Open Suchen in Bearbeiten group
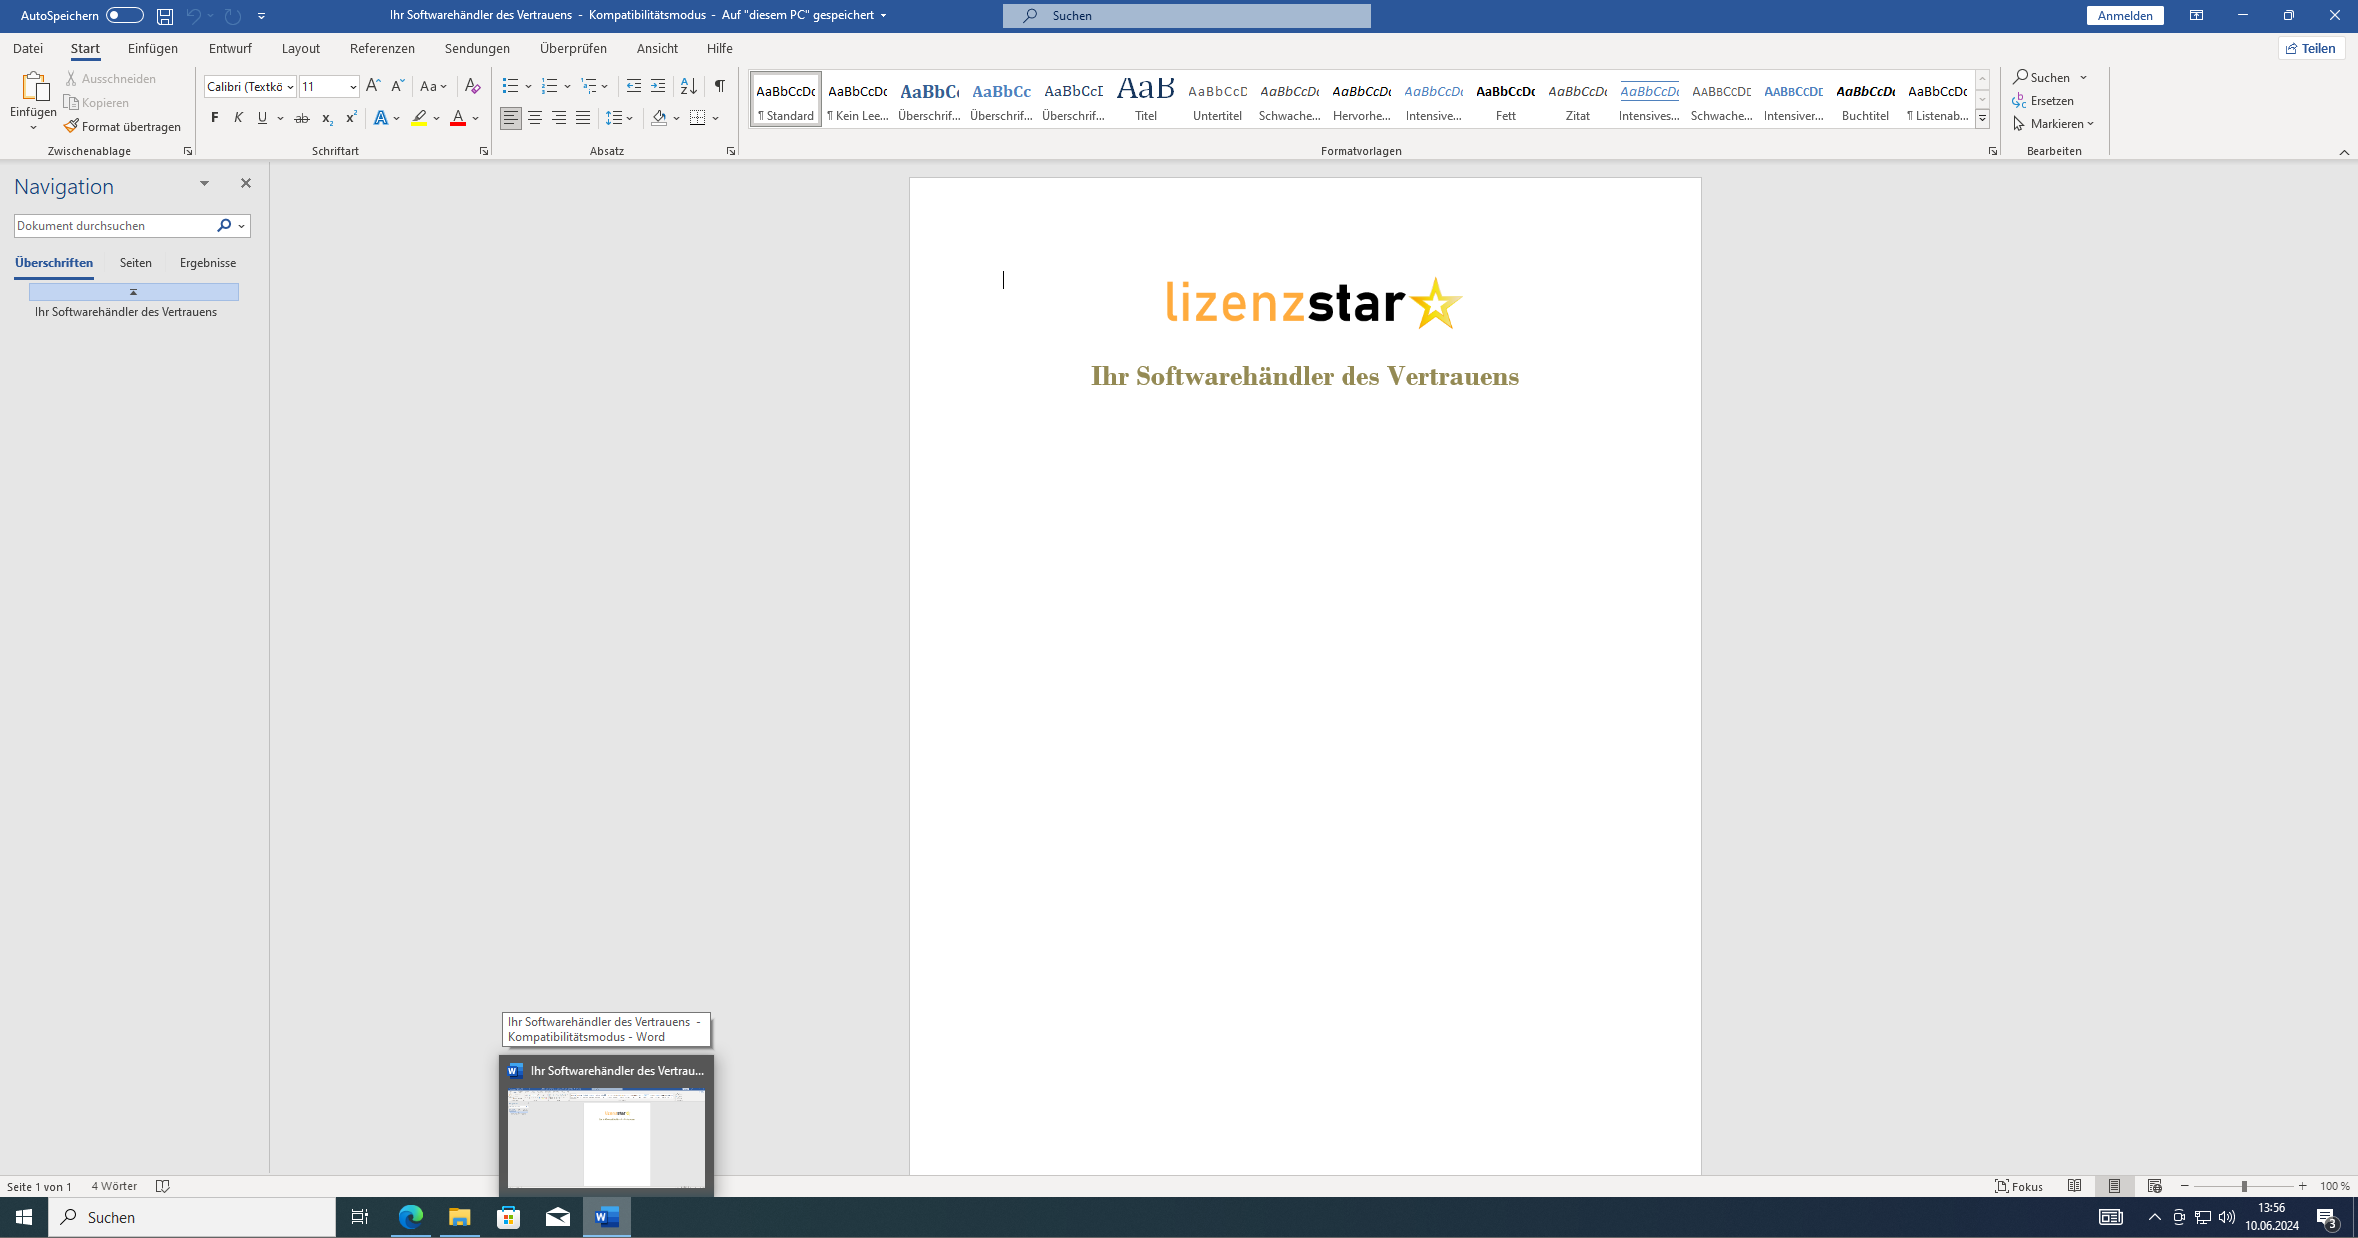Image resolution: width=2358 pixels, height=1238 pixels. (2043, 77)
